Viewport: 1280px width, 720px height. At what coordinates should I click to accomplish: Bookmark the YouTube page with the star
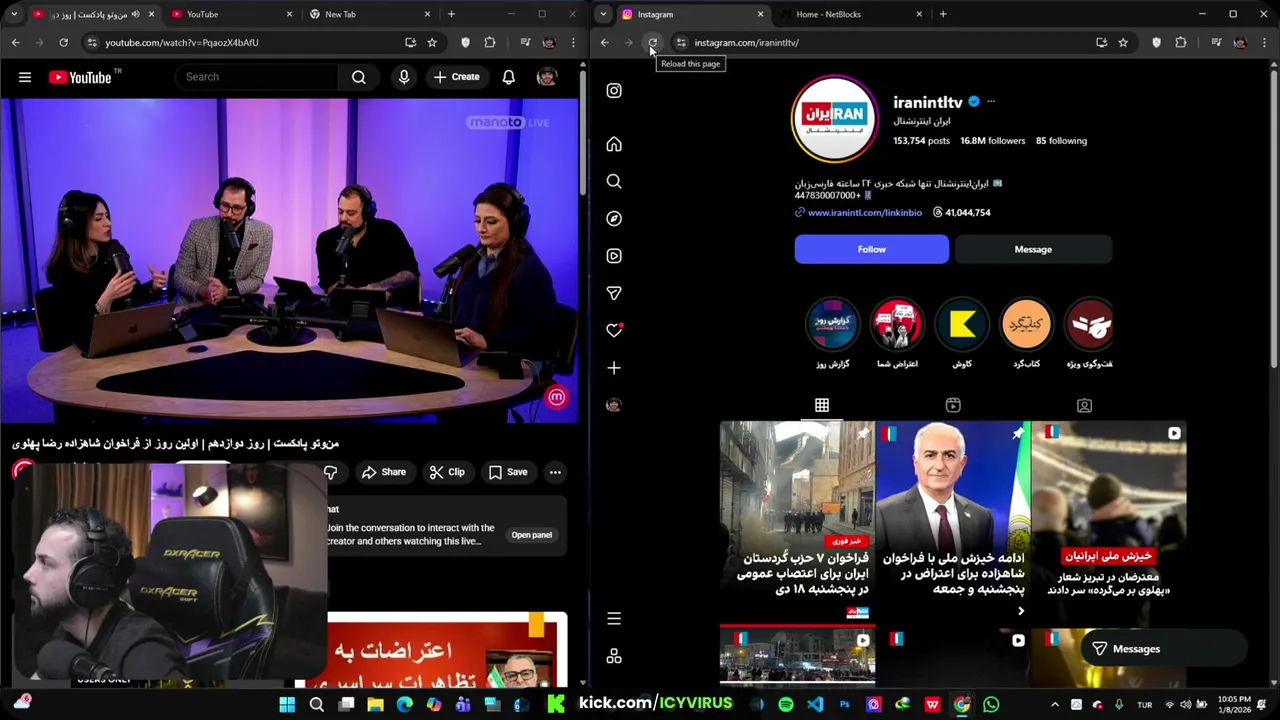432,43
